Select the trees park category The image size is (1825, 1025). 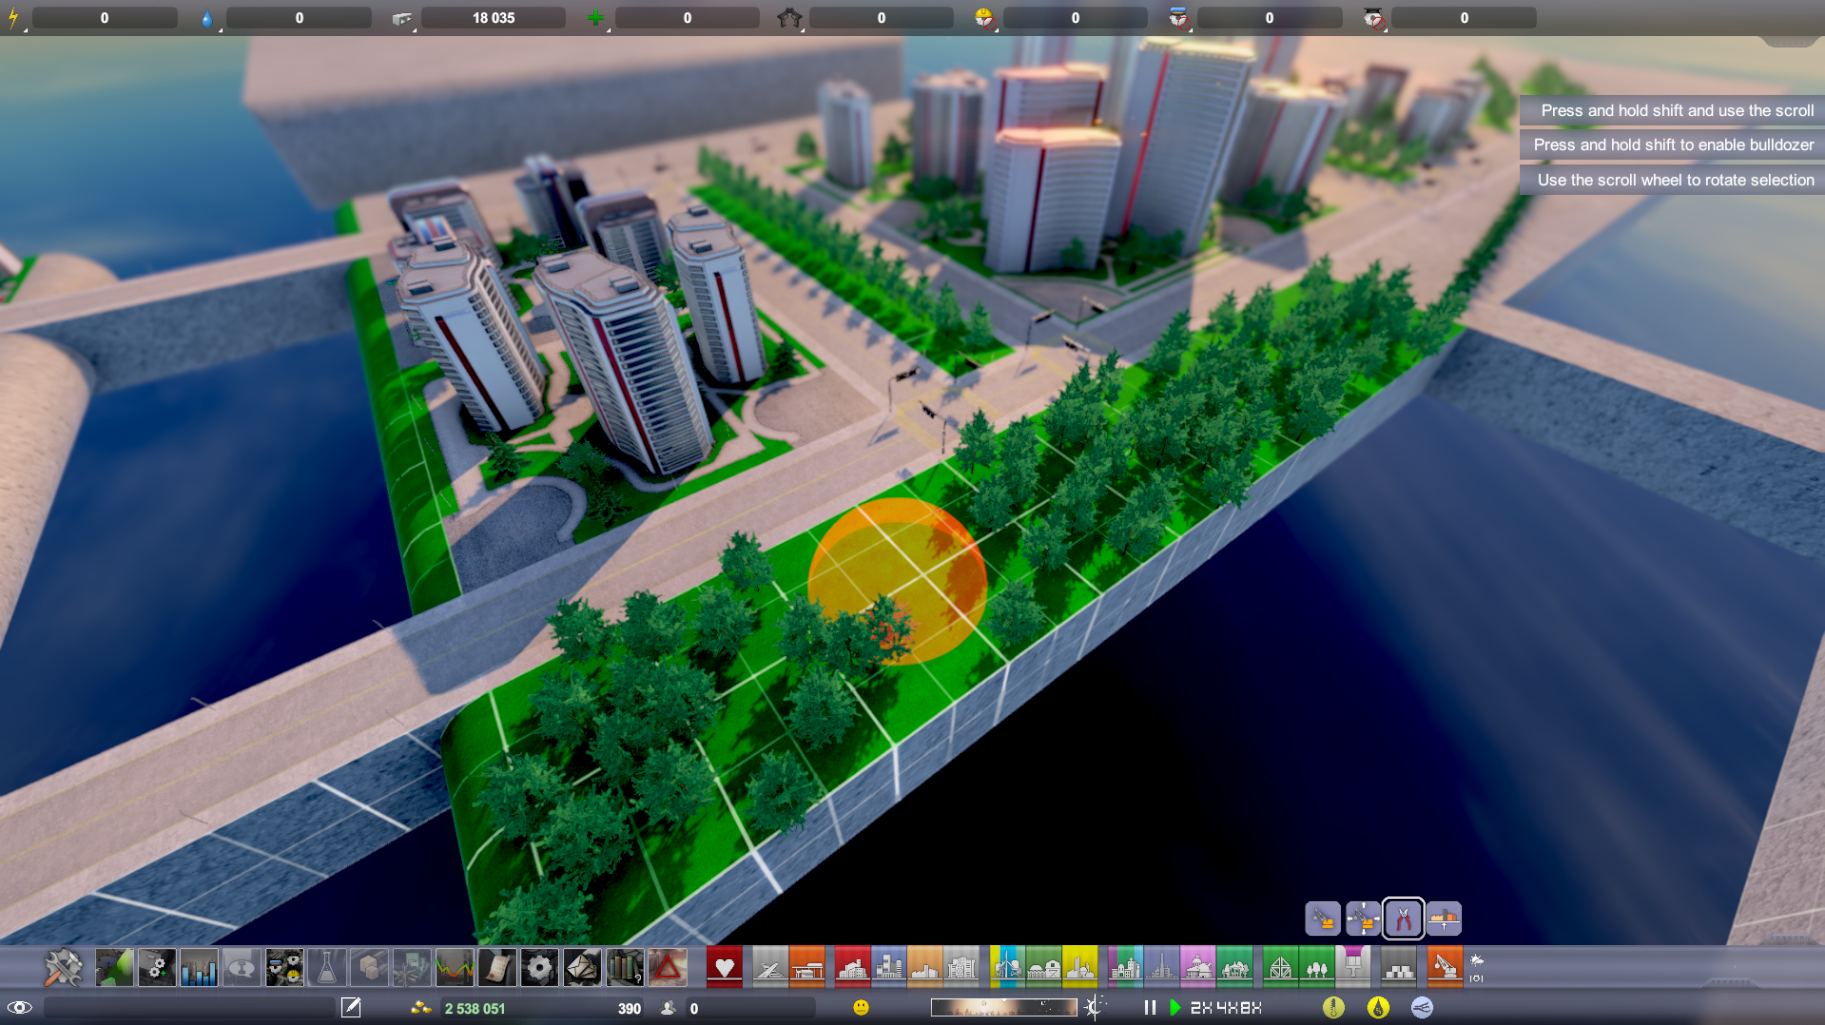[1316, 967]
